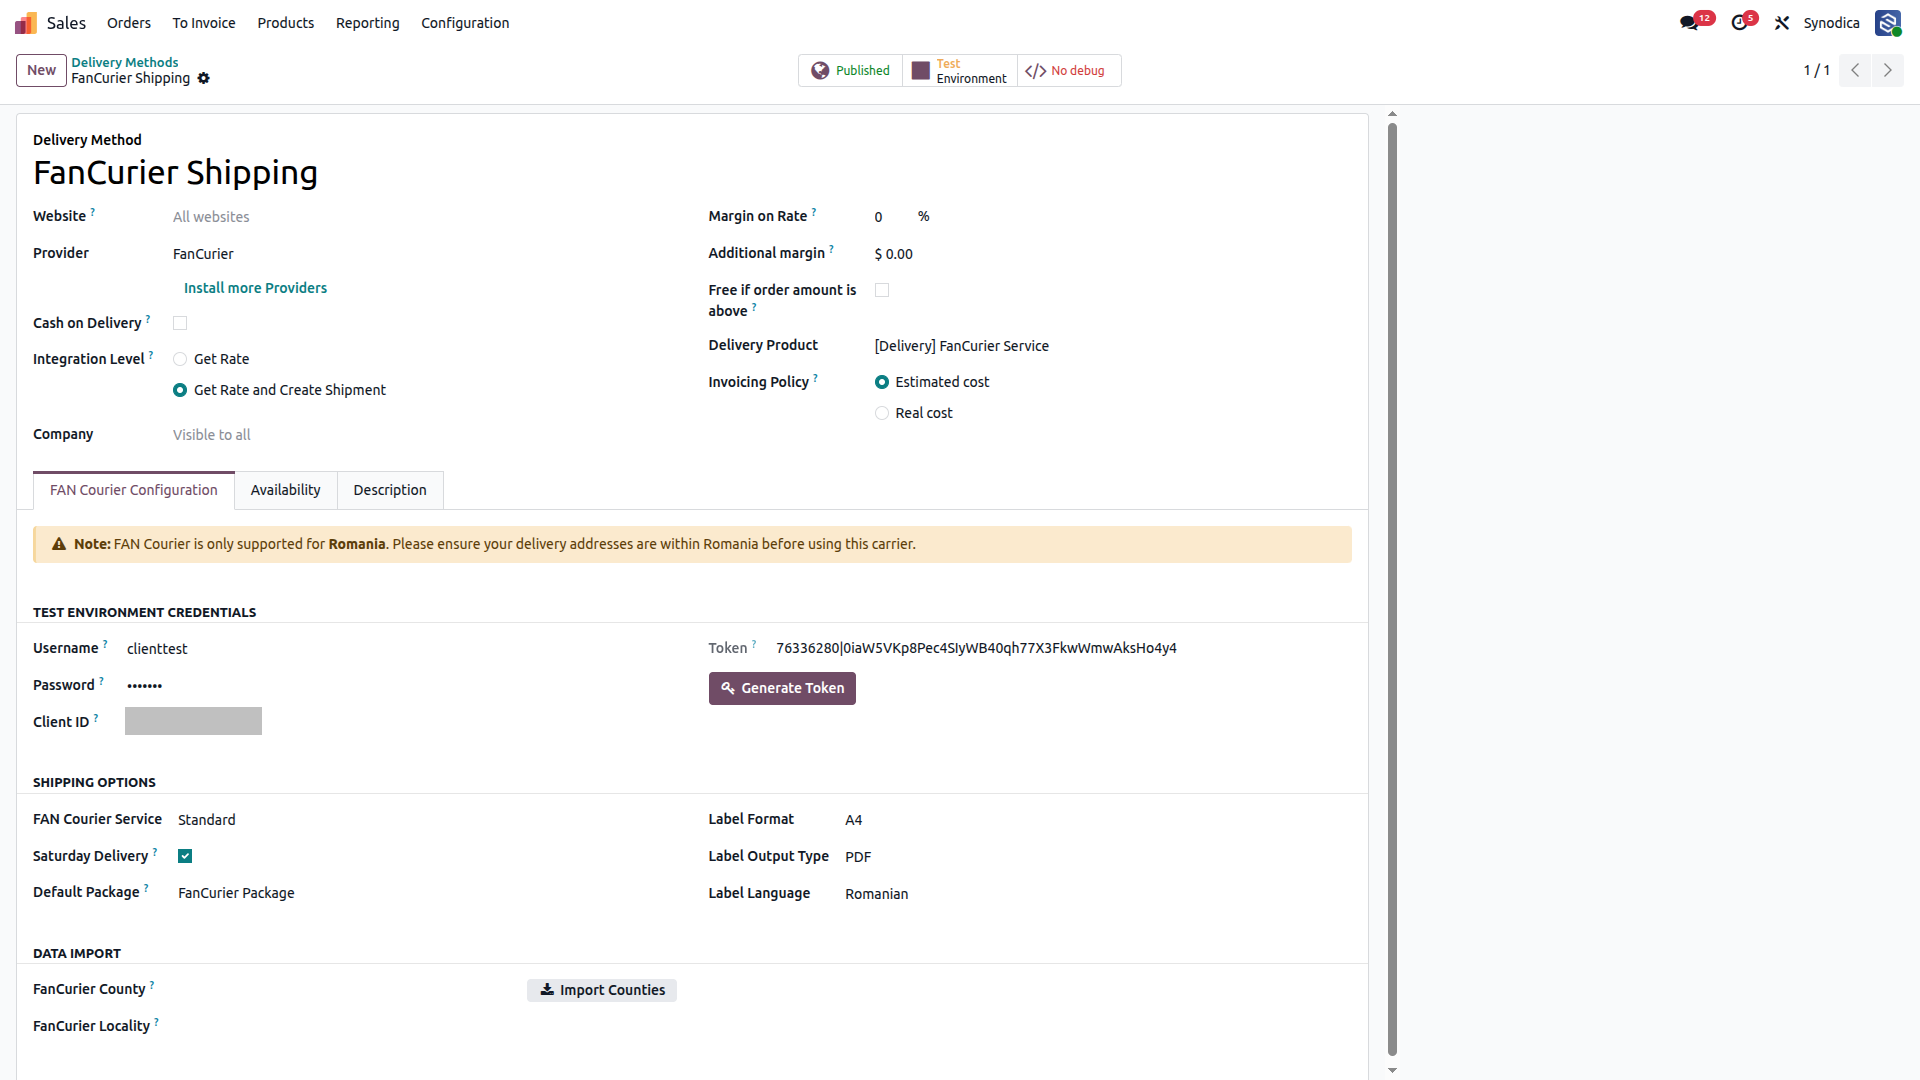Open the Label Format A4 dropdown

point(1097,820)
